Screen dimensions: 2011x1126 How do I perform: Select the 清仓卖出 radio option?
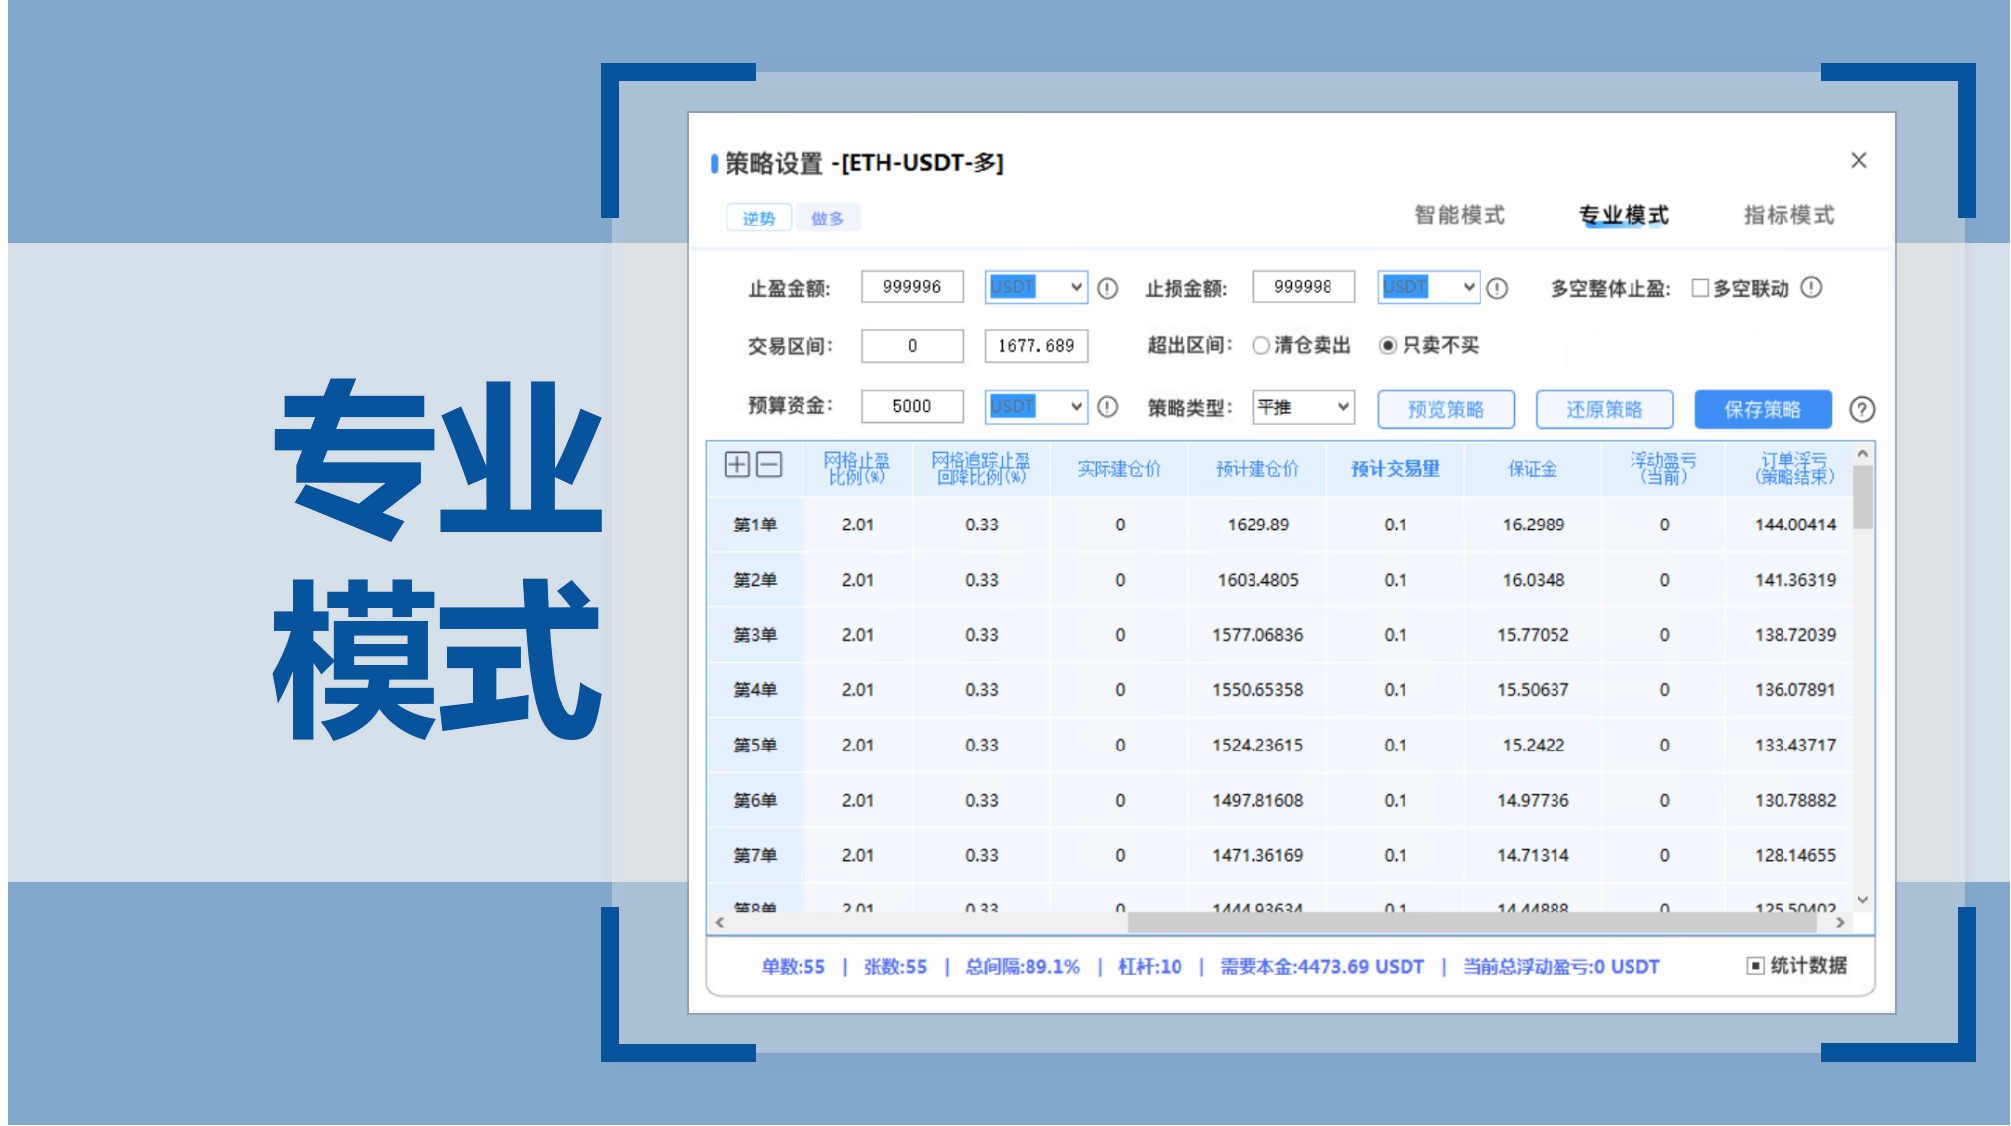pyautogui.click(x=1261, y=345)
